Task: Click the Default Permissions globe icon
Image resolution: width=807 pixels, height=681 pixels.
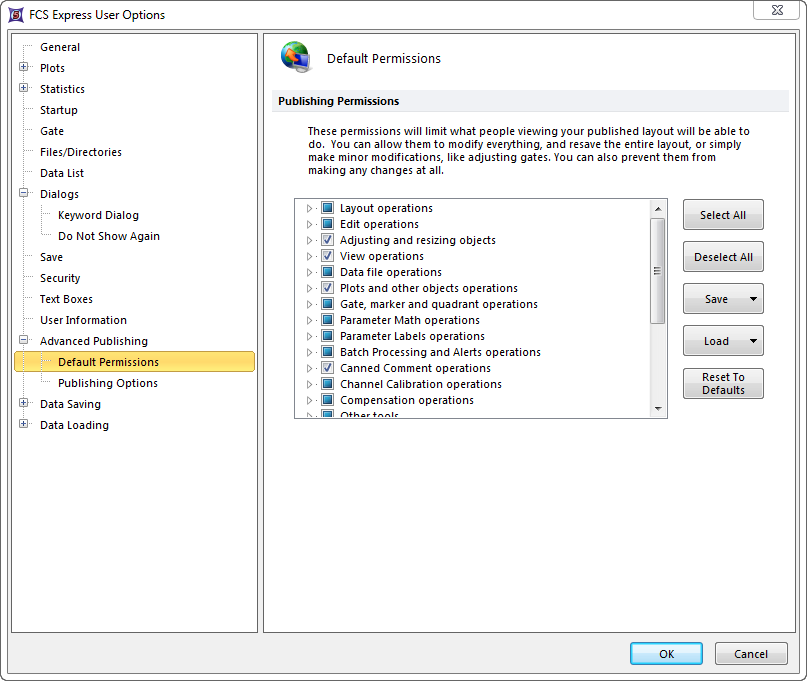Action: [296, 58]
